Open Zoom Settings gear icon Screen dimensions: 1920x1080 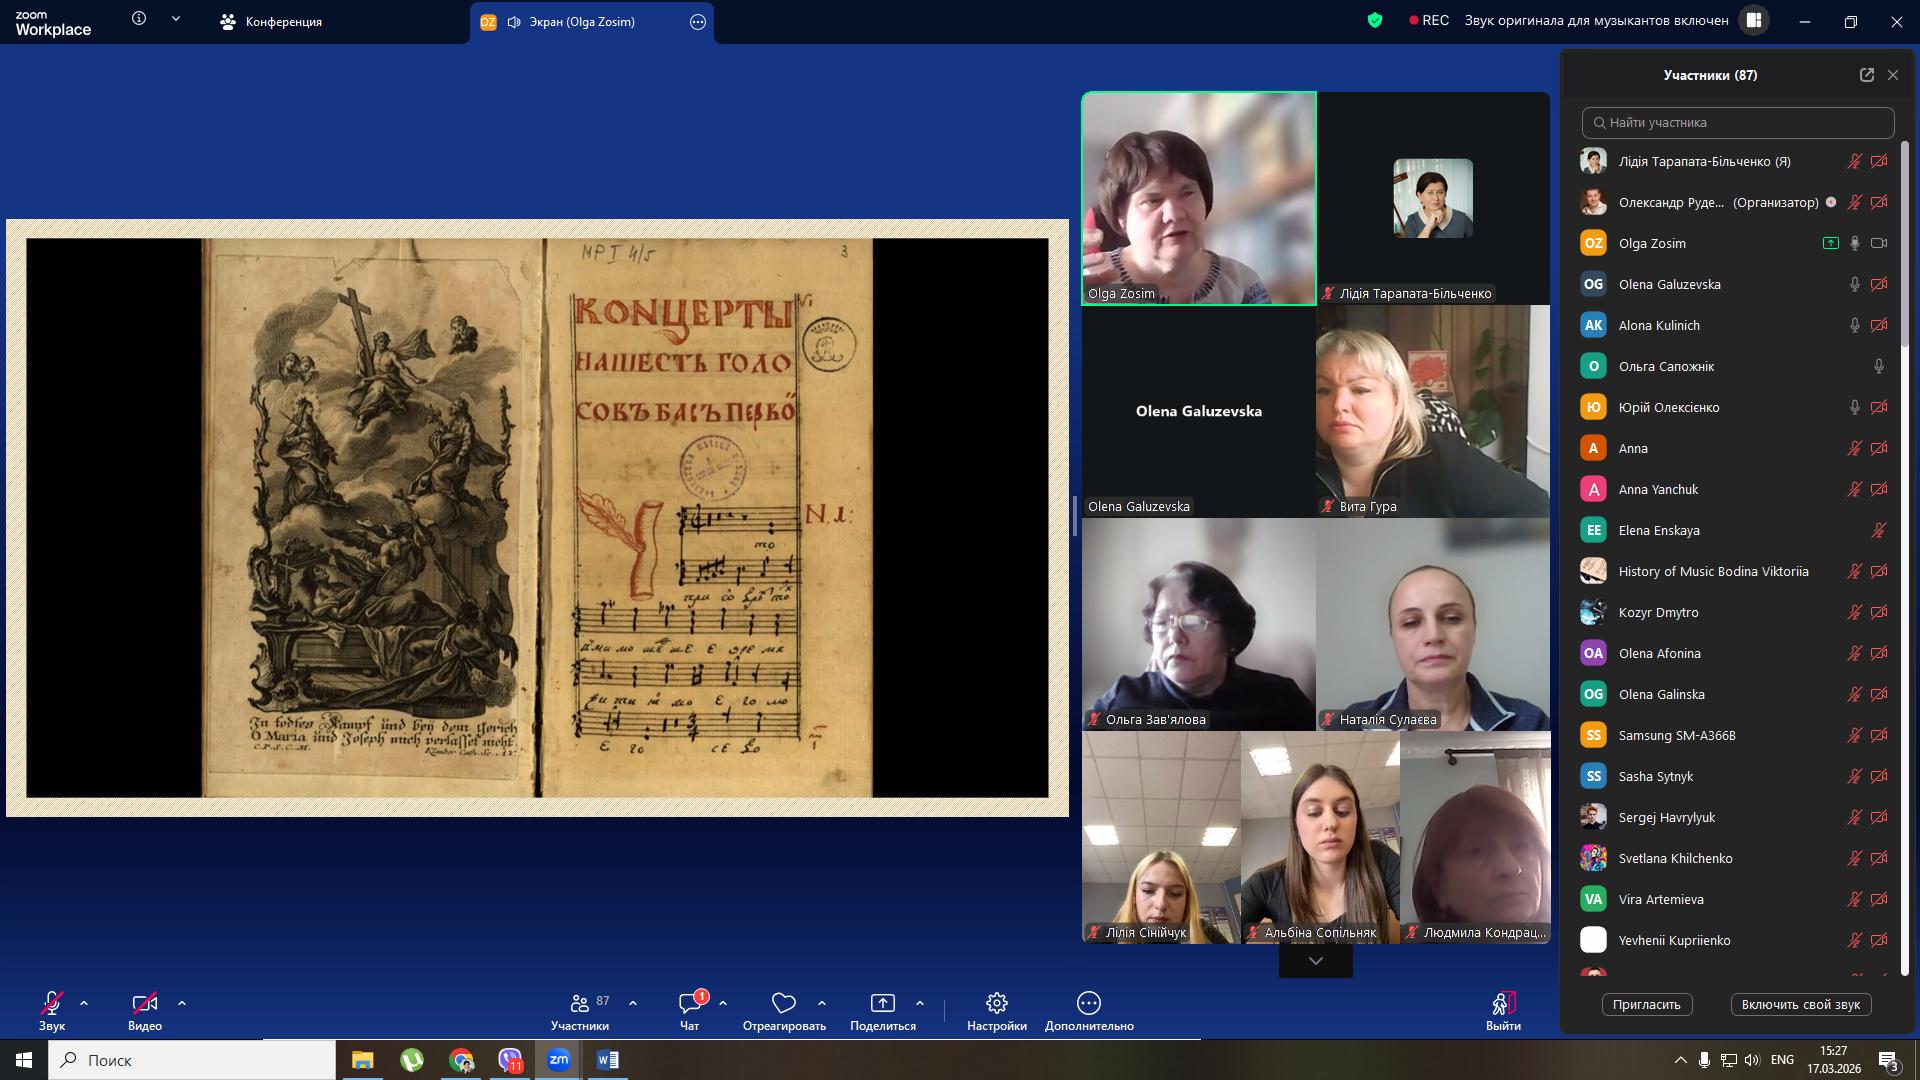pos(996,1003)
